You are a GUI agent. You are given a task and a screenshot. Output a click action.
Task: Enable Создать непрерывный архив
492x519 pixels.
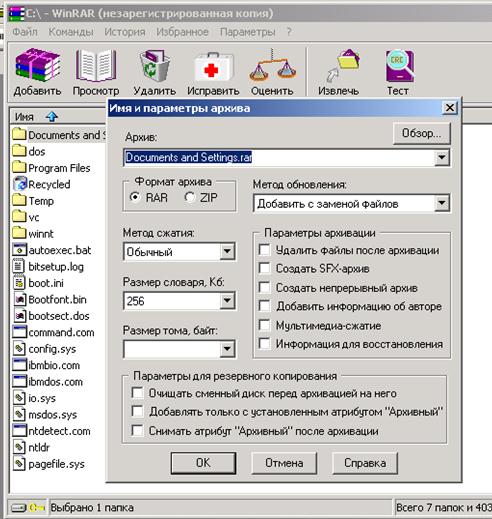264,287
